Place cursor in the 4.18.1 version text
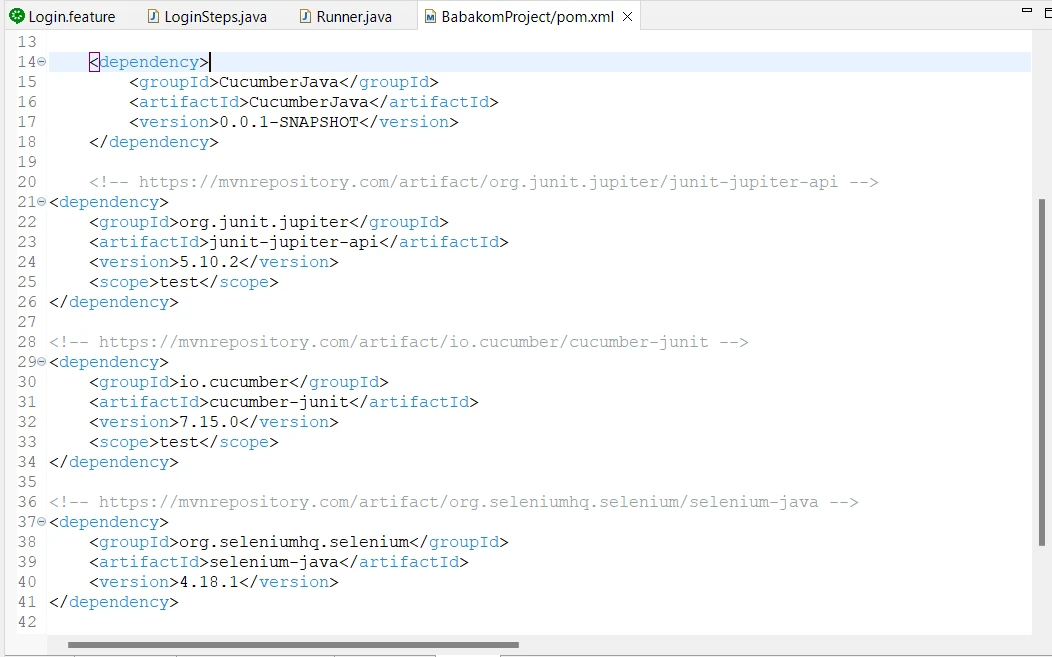The image size is (1052, 657). pyautogui.click(x=214, y=581)
